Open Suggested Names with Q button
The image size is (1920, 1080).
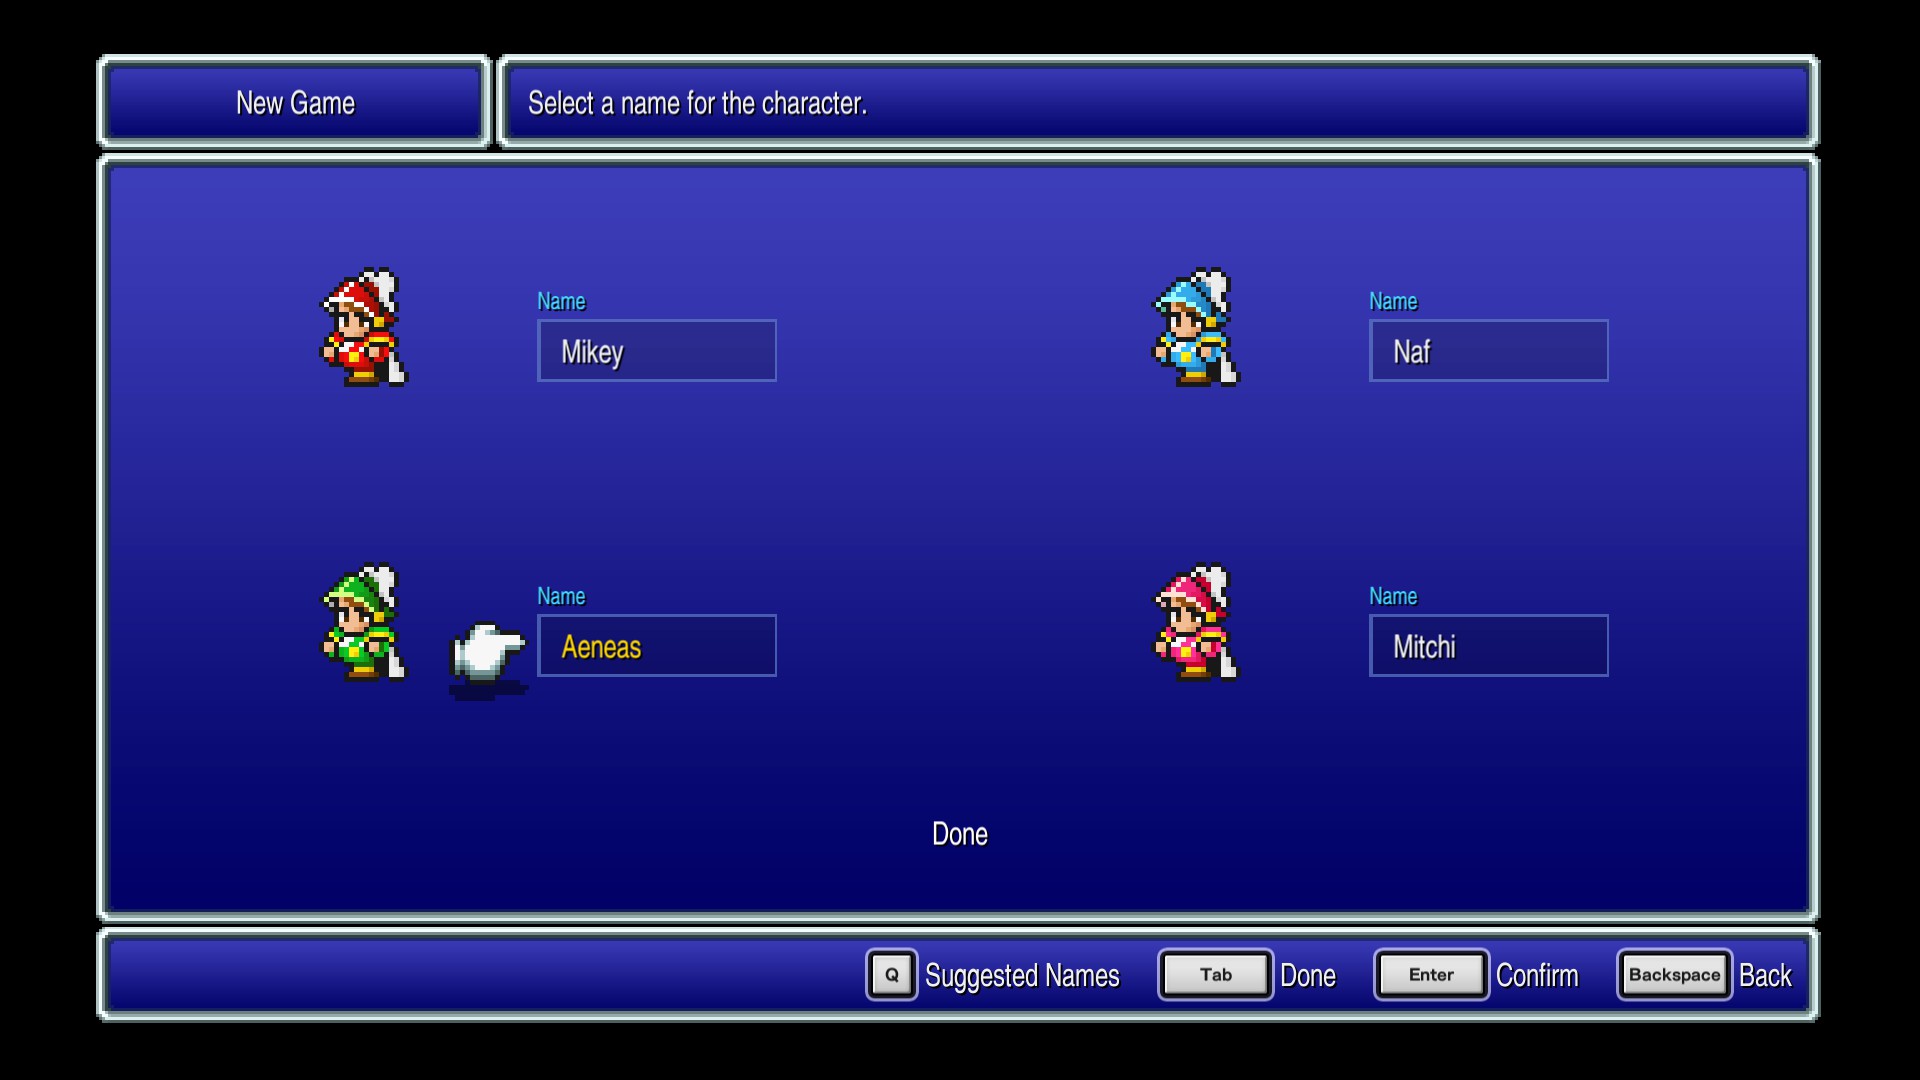click(x=890, y=976)
